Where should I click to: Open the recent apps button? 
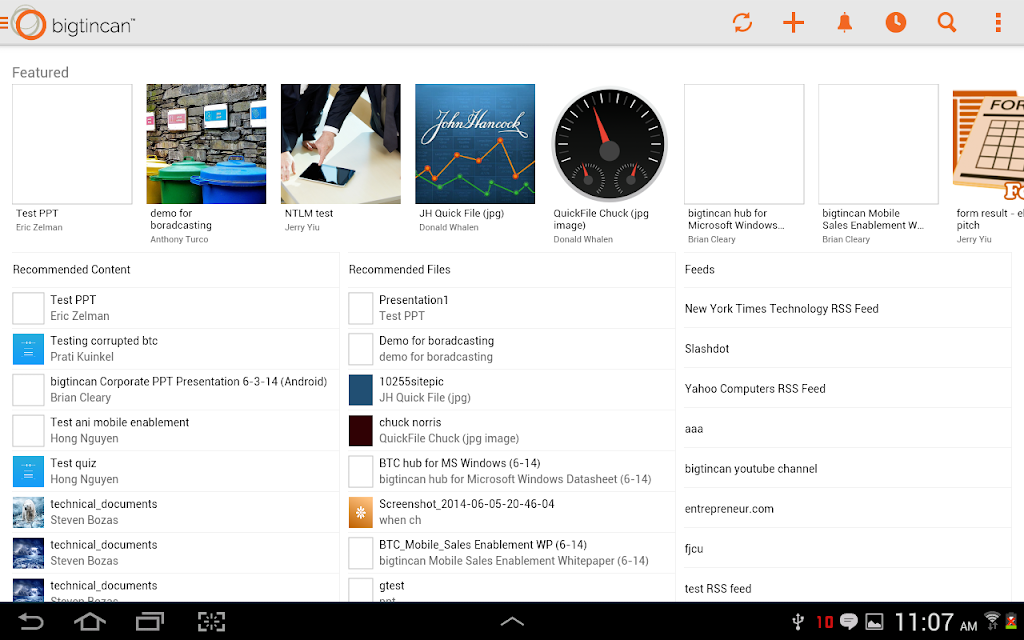(x=150, y=622)
